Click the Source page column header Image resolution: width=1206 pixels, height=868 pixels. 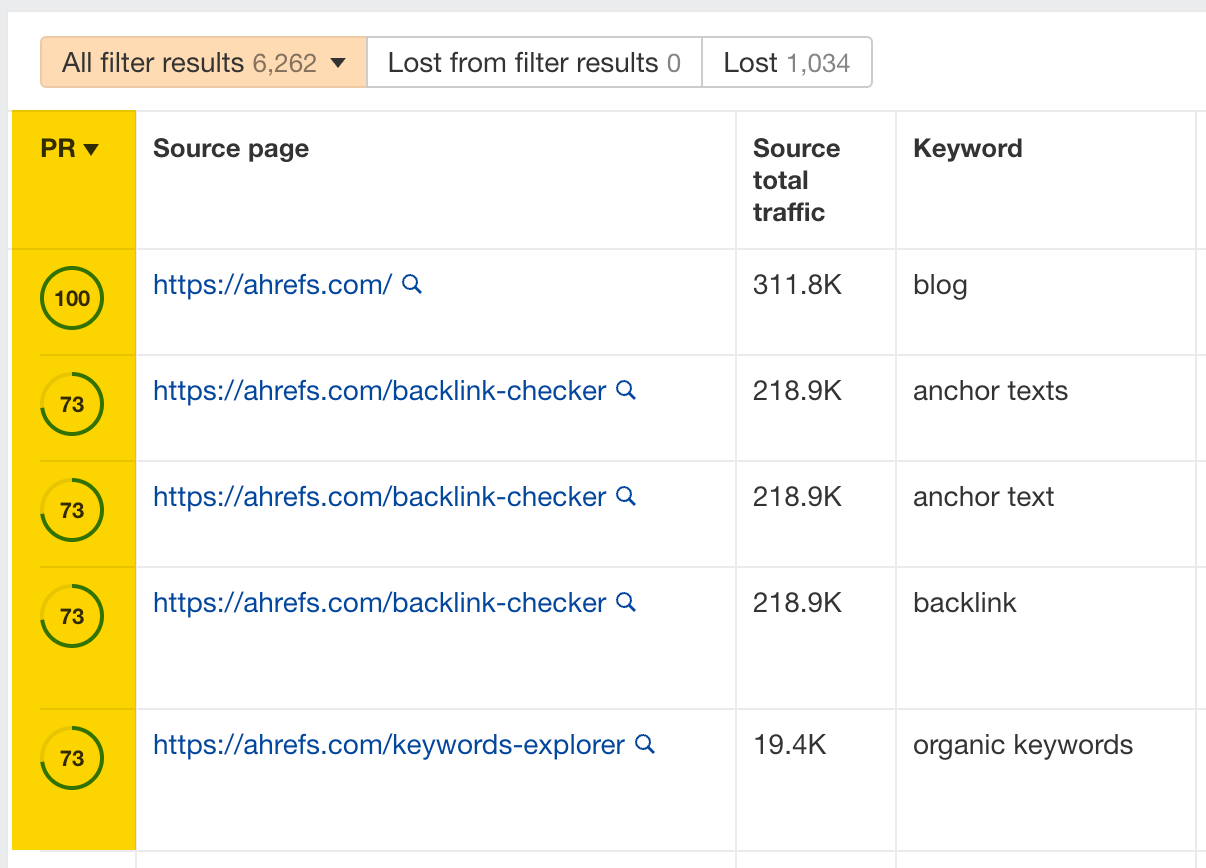tap(230, 148)
